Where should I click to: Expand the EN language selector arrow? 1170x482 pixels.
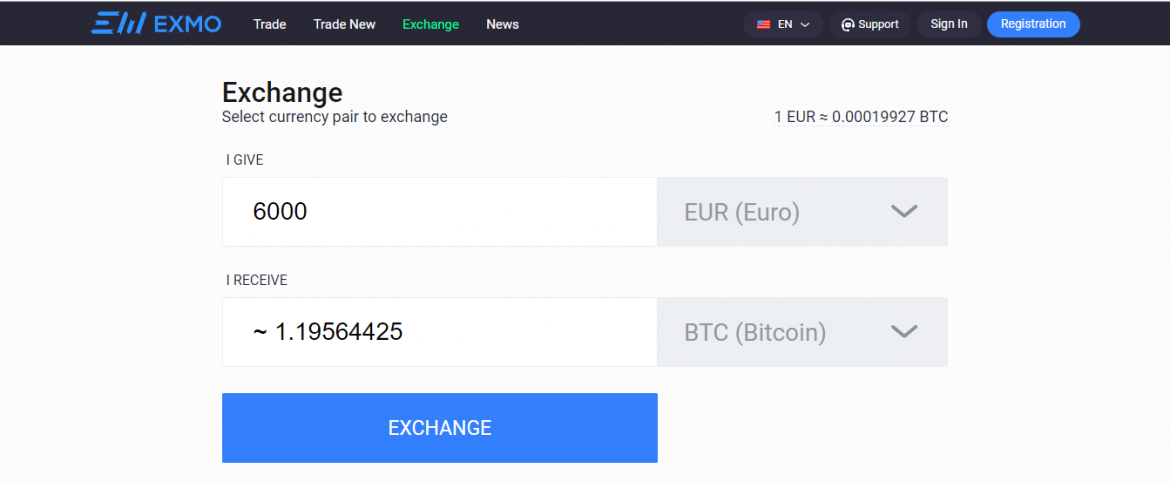coord(805,24)
